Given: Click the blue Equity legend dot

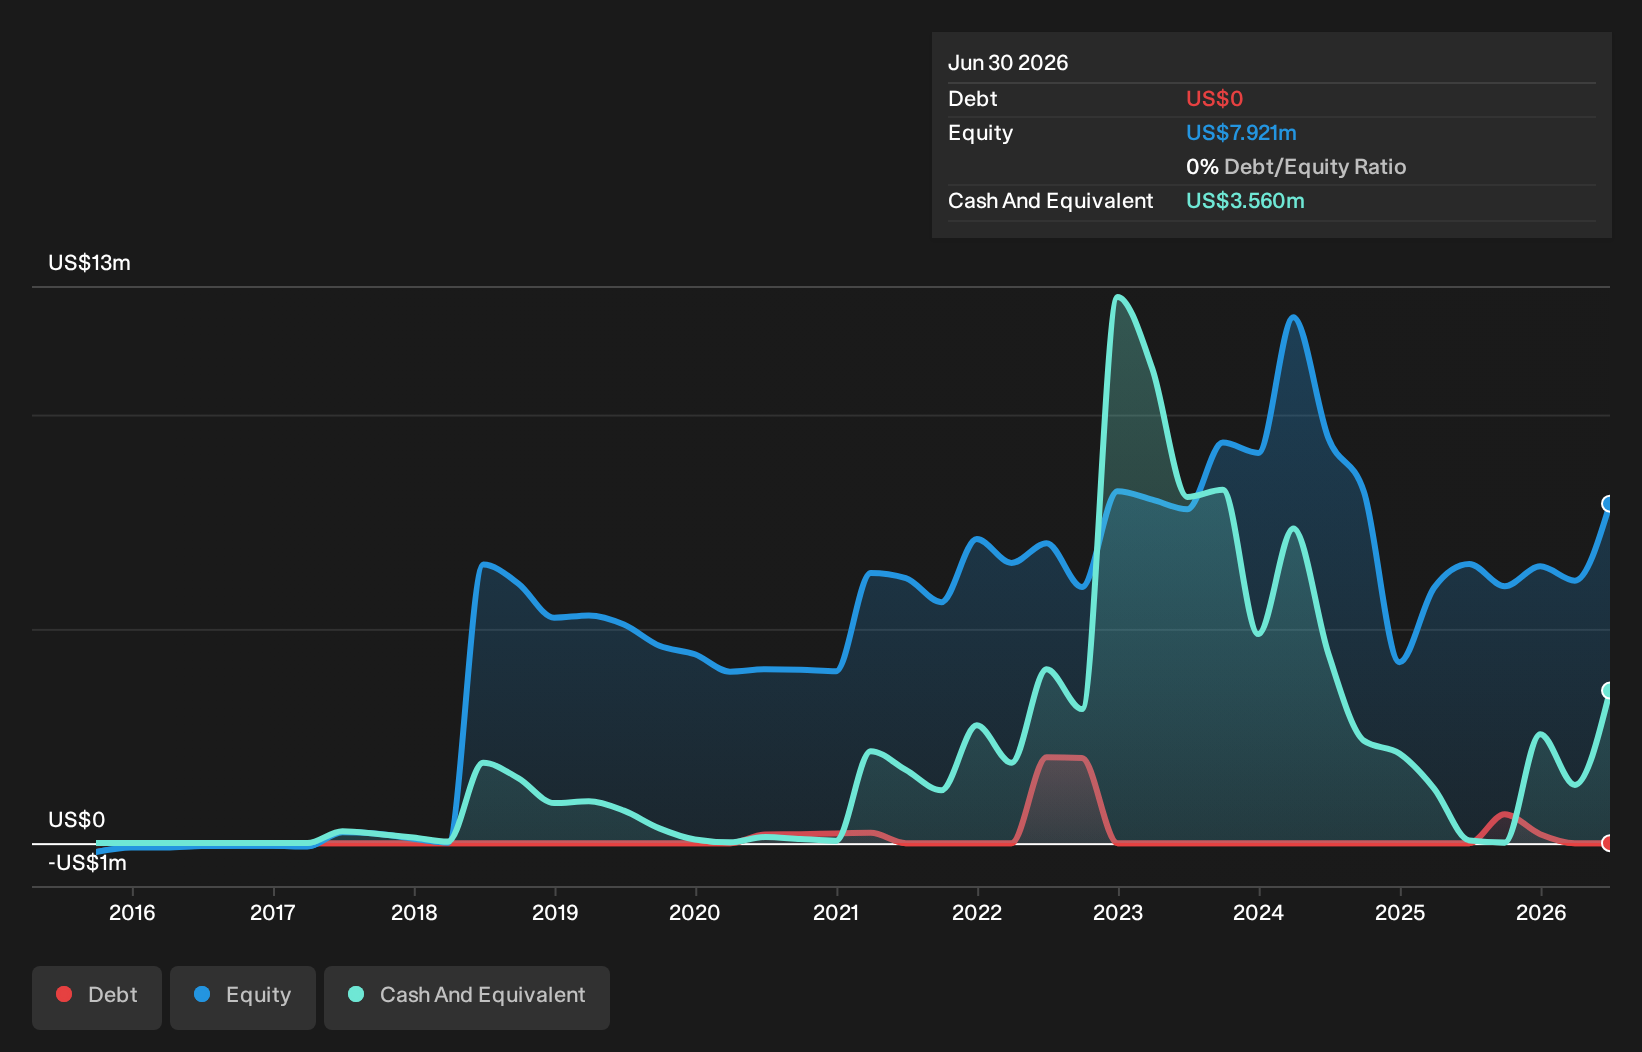Looking at the screenshot, I should [x=202, y=994].
